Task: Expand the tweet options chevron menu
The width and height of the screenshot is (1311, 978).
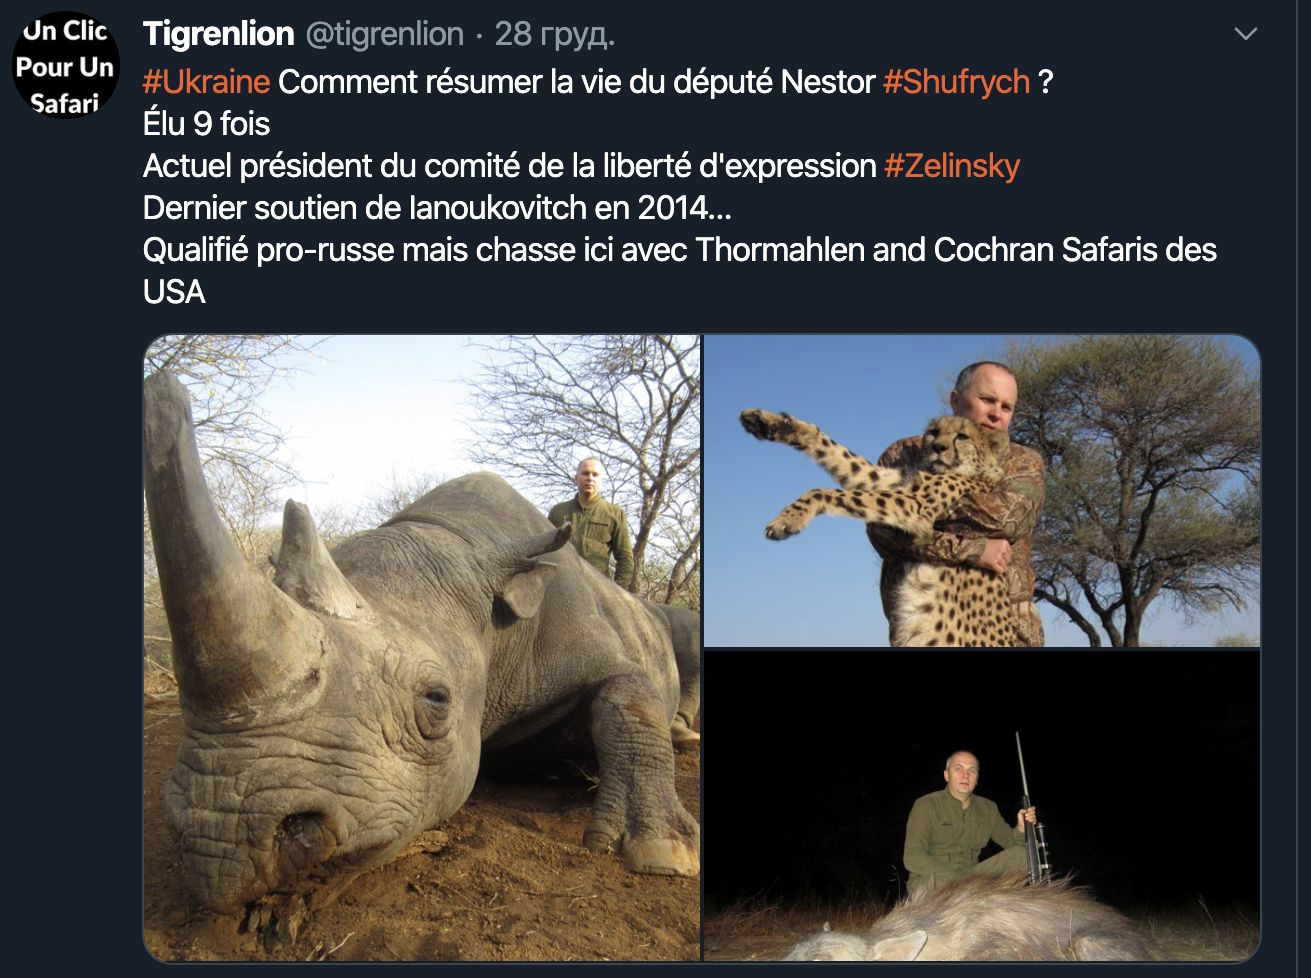Action: click(x=1245, y=34)
